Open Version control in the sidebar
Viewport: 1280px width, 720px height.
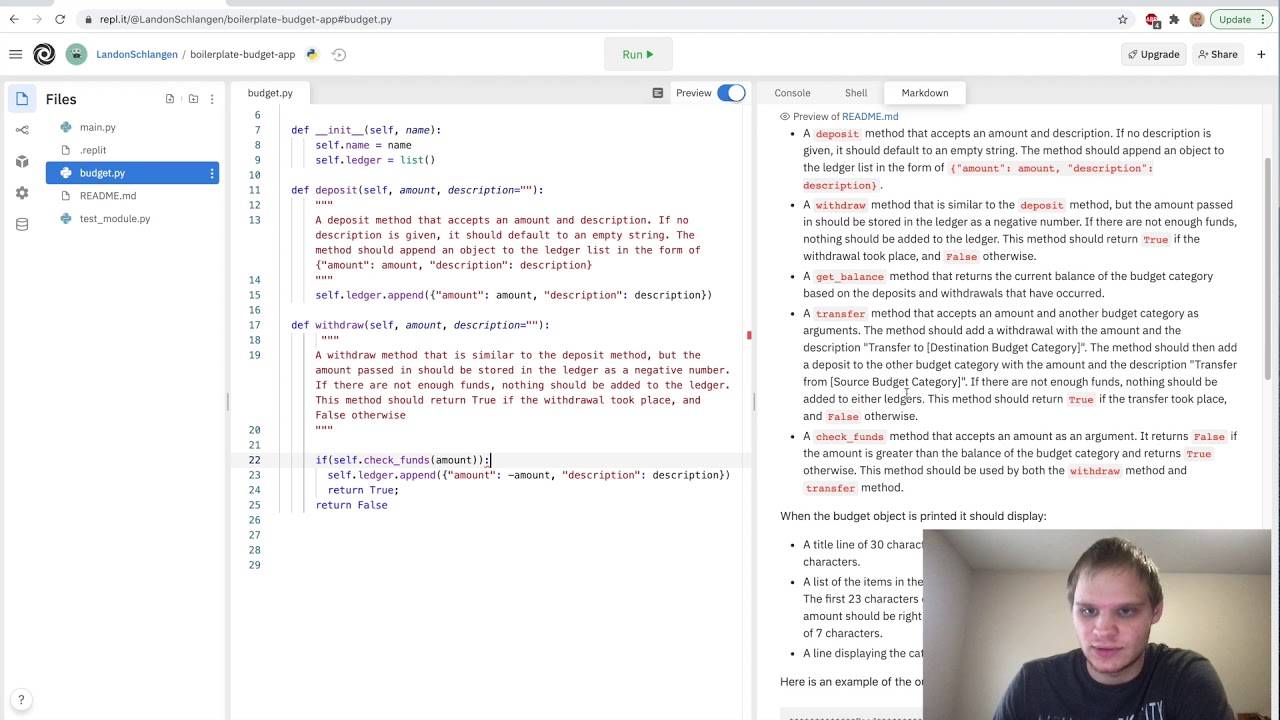pos(22,129)
